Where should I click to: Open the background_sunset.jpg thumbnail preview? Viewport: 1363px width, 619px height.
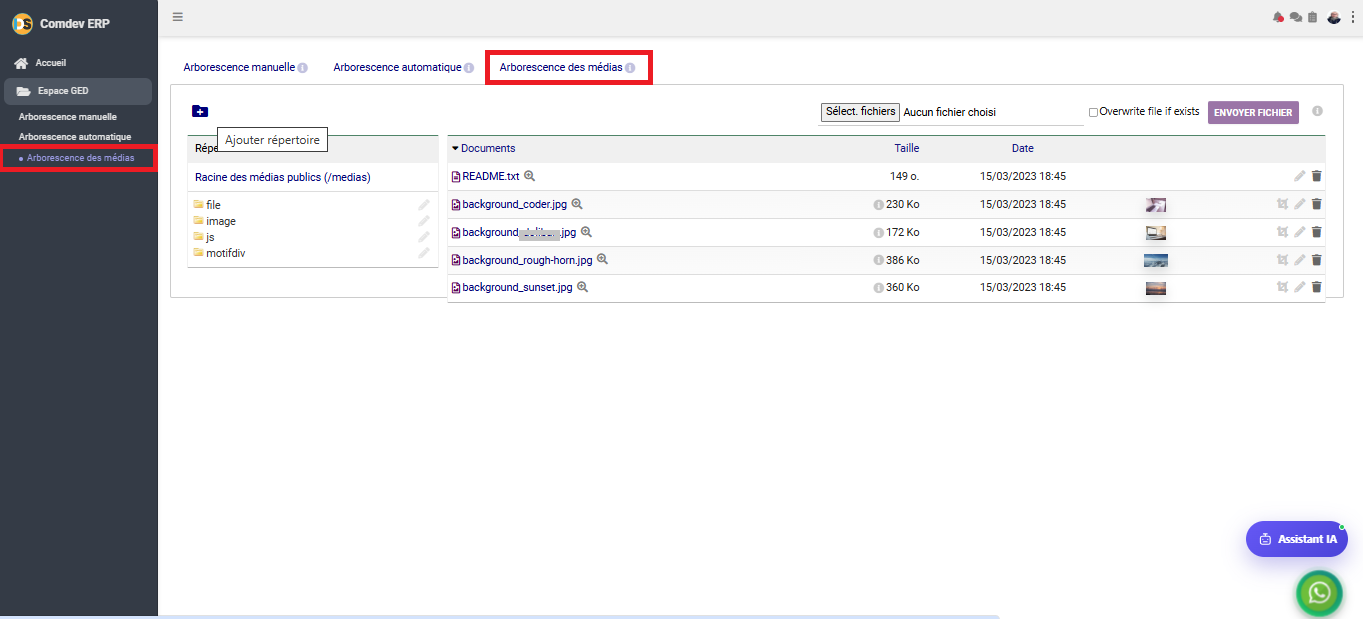coord(1155,288)
